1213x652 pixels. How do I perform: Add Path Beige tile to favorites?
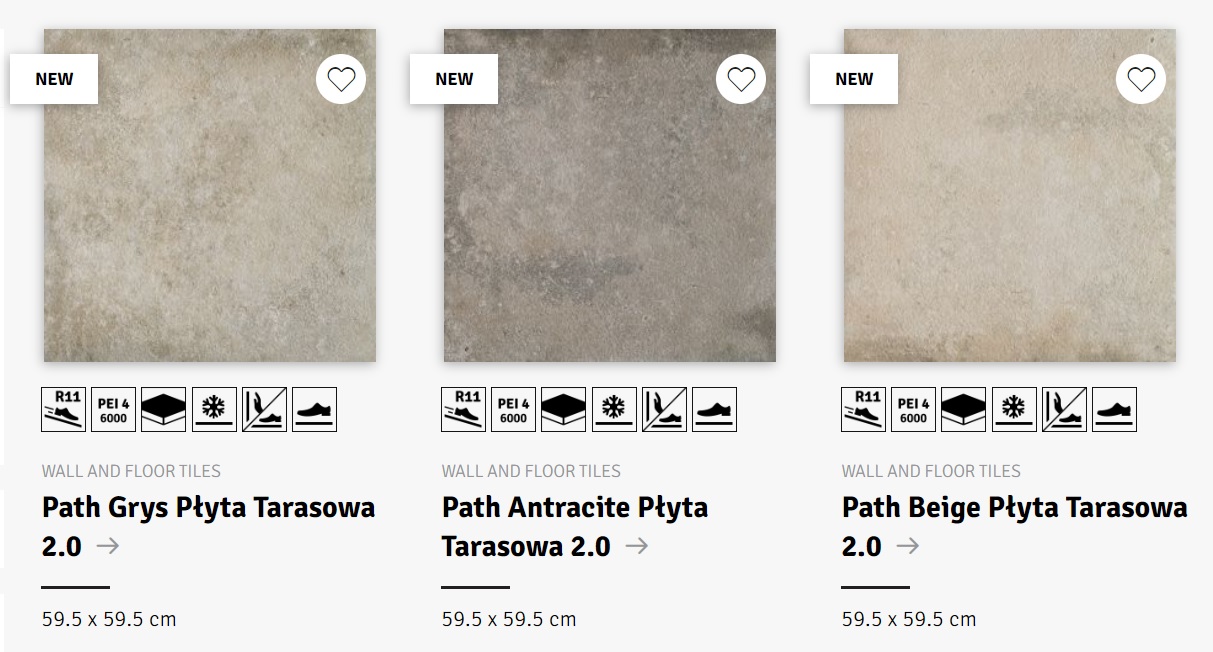tap(1141, 79)
